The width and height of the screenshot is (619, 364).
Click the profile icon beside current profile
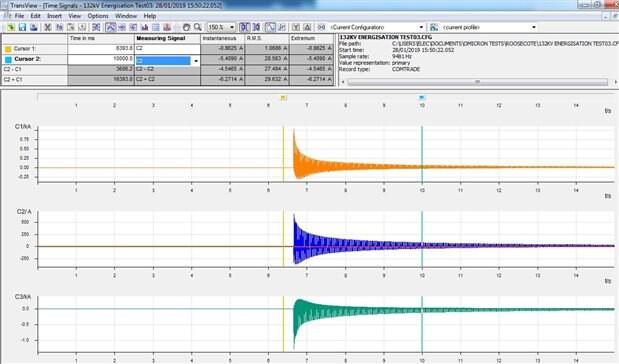[434, 27]
